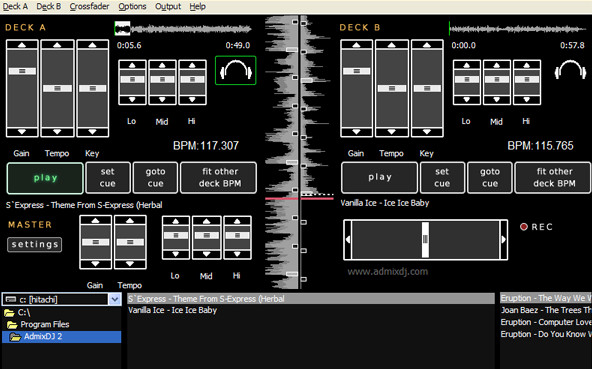Screen dimensions: 592x369
Task: Cut Deck A Hi EQ down arrow
Action: pos(192,100)
